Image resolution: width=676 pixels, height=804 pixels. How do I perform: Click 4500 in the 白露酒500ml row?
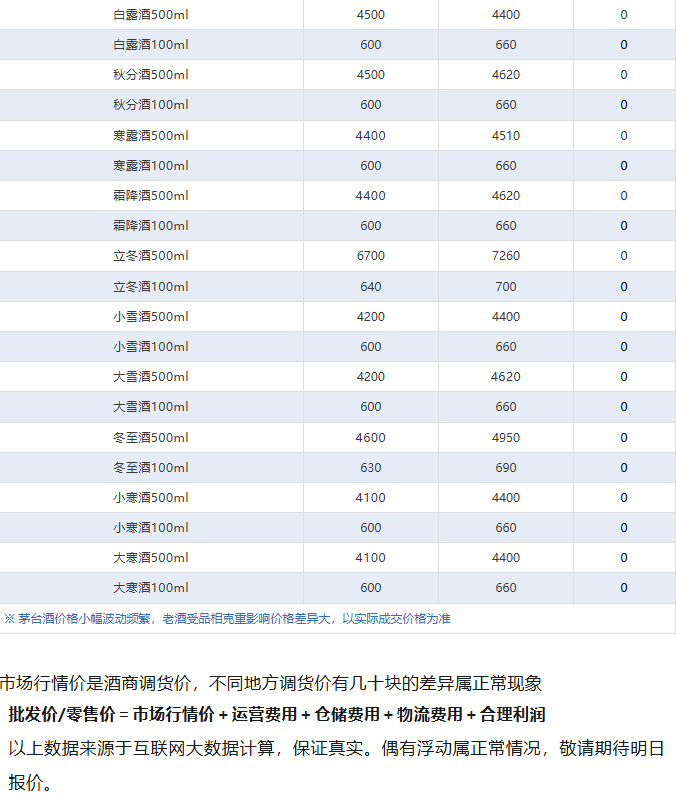(370, 15)
